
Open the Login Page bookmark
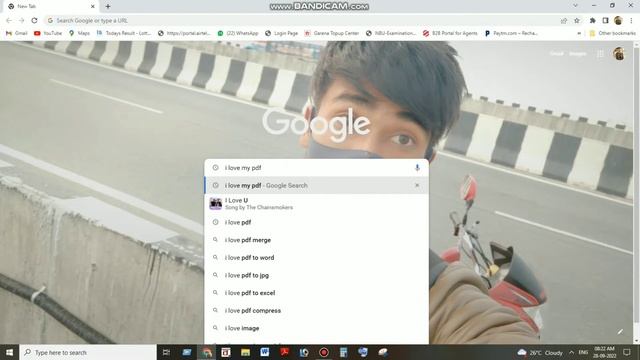pyautogui.click(x=282, y=33)
